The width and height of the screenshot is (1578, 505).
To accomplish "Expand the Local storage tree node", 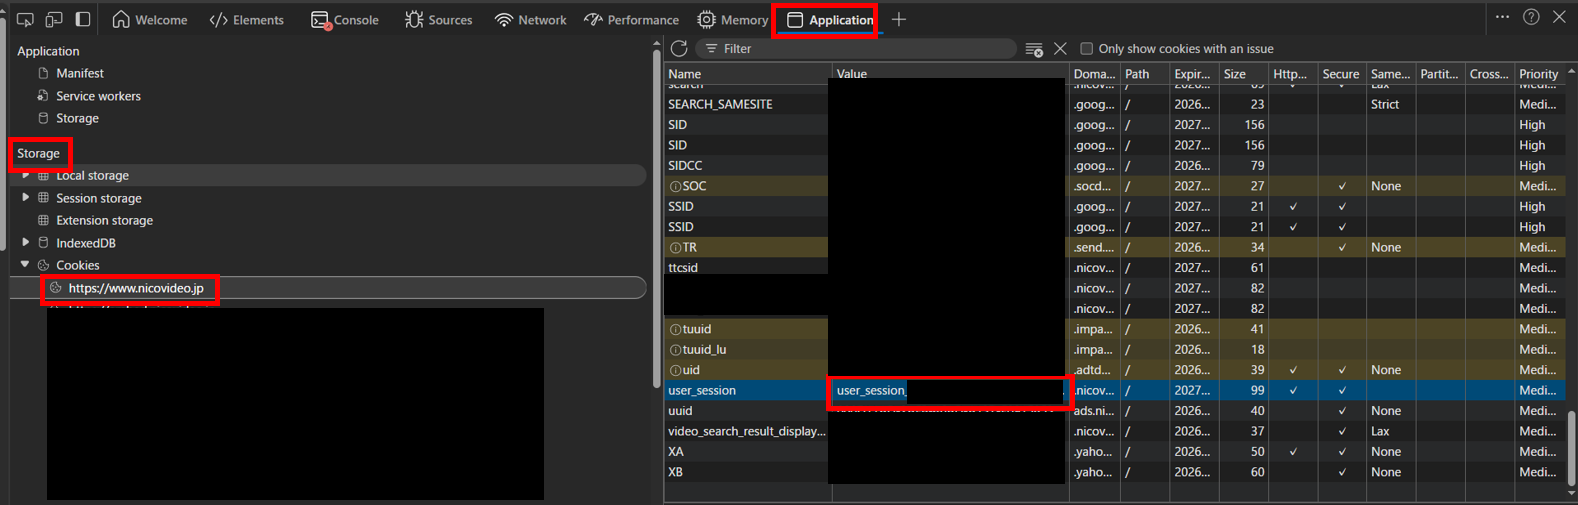I will point(26,175).
